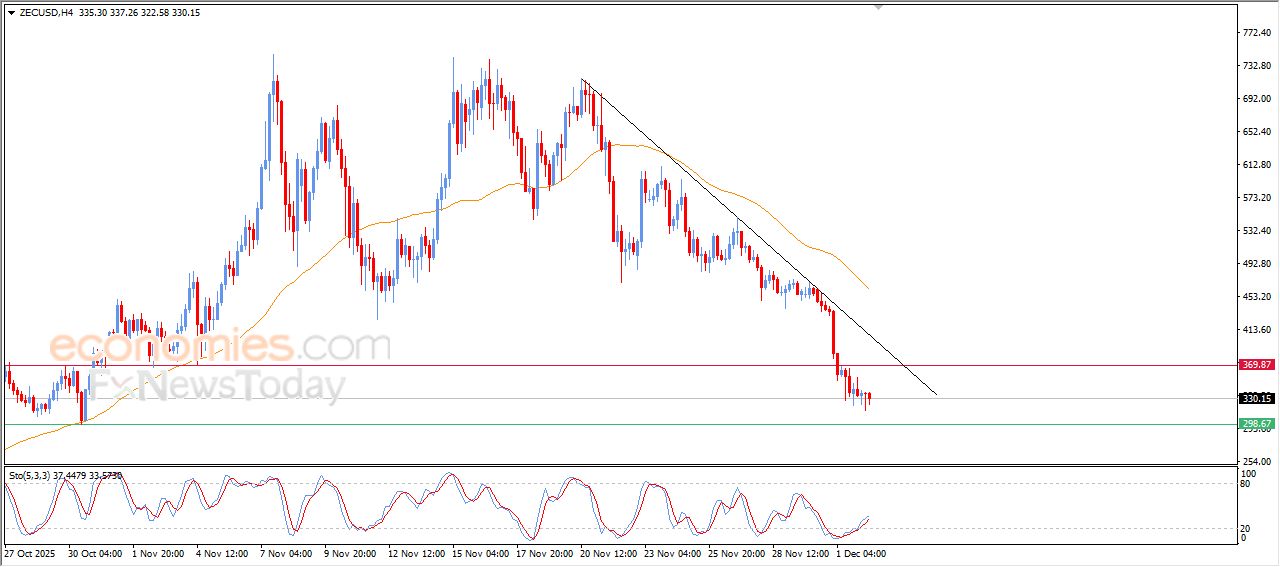This screenshot has width=1280, height=567.
Task: Click the 772.40 price scale value
Action: (1255, 33)
